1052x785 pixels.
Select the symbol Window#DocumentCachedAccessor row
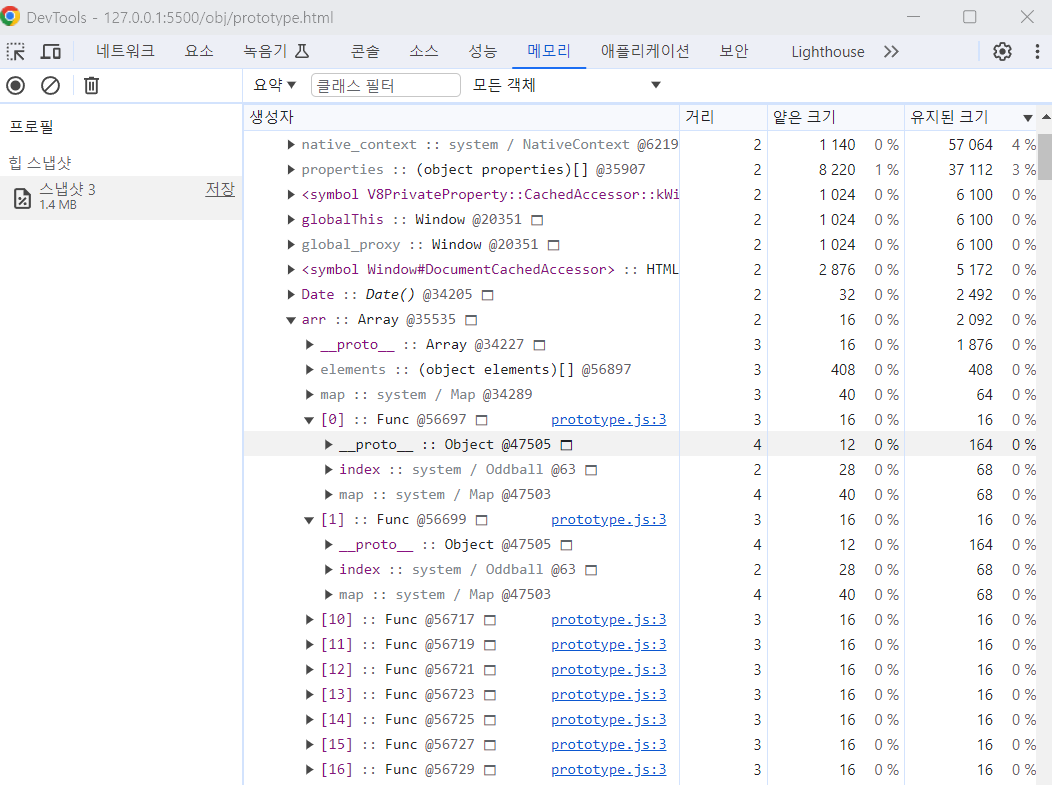pyautogui.click(x=641, y=270)
